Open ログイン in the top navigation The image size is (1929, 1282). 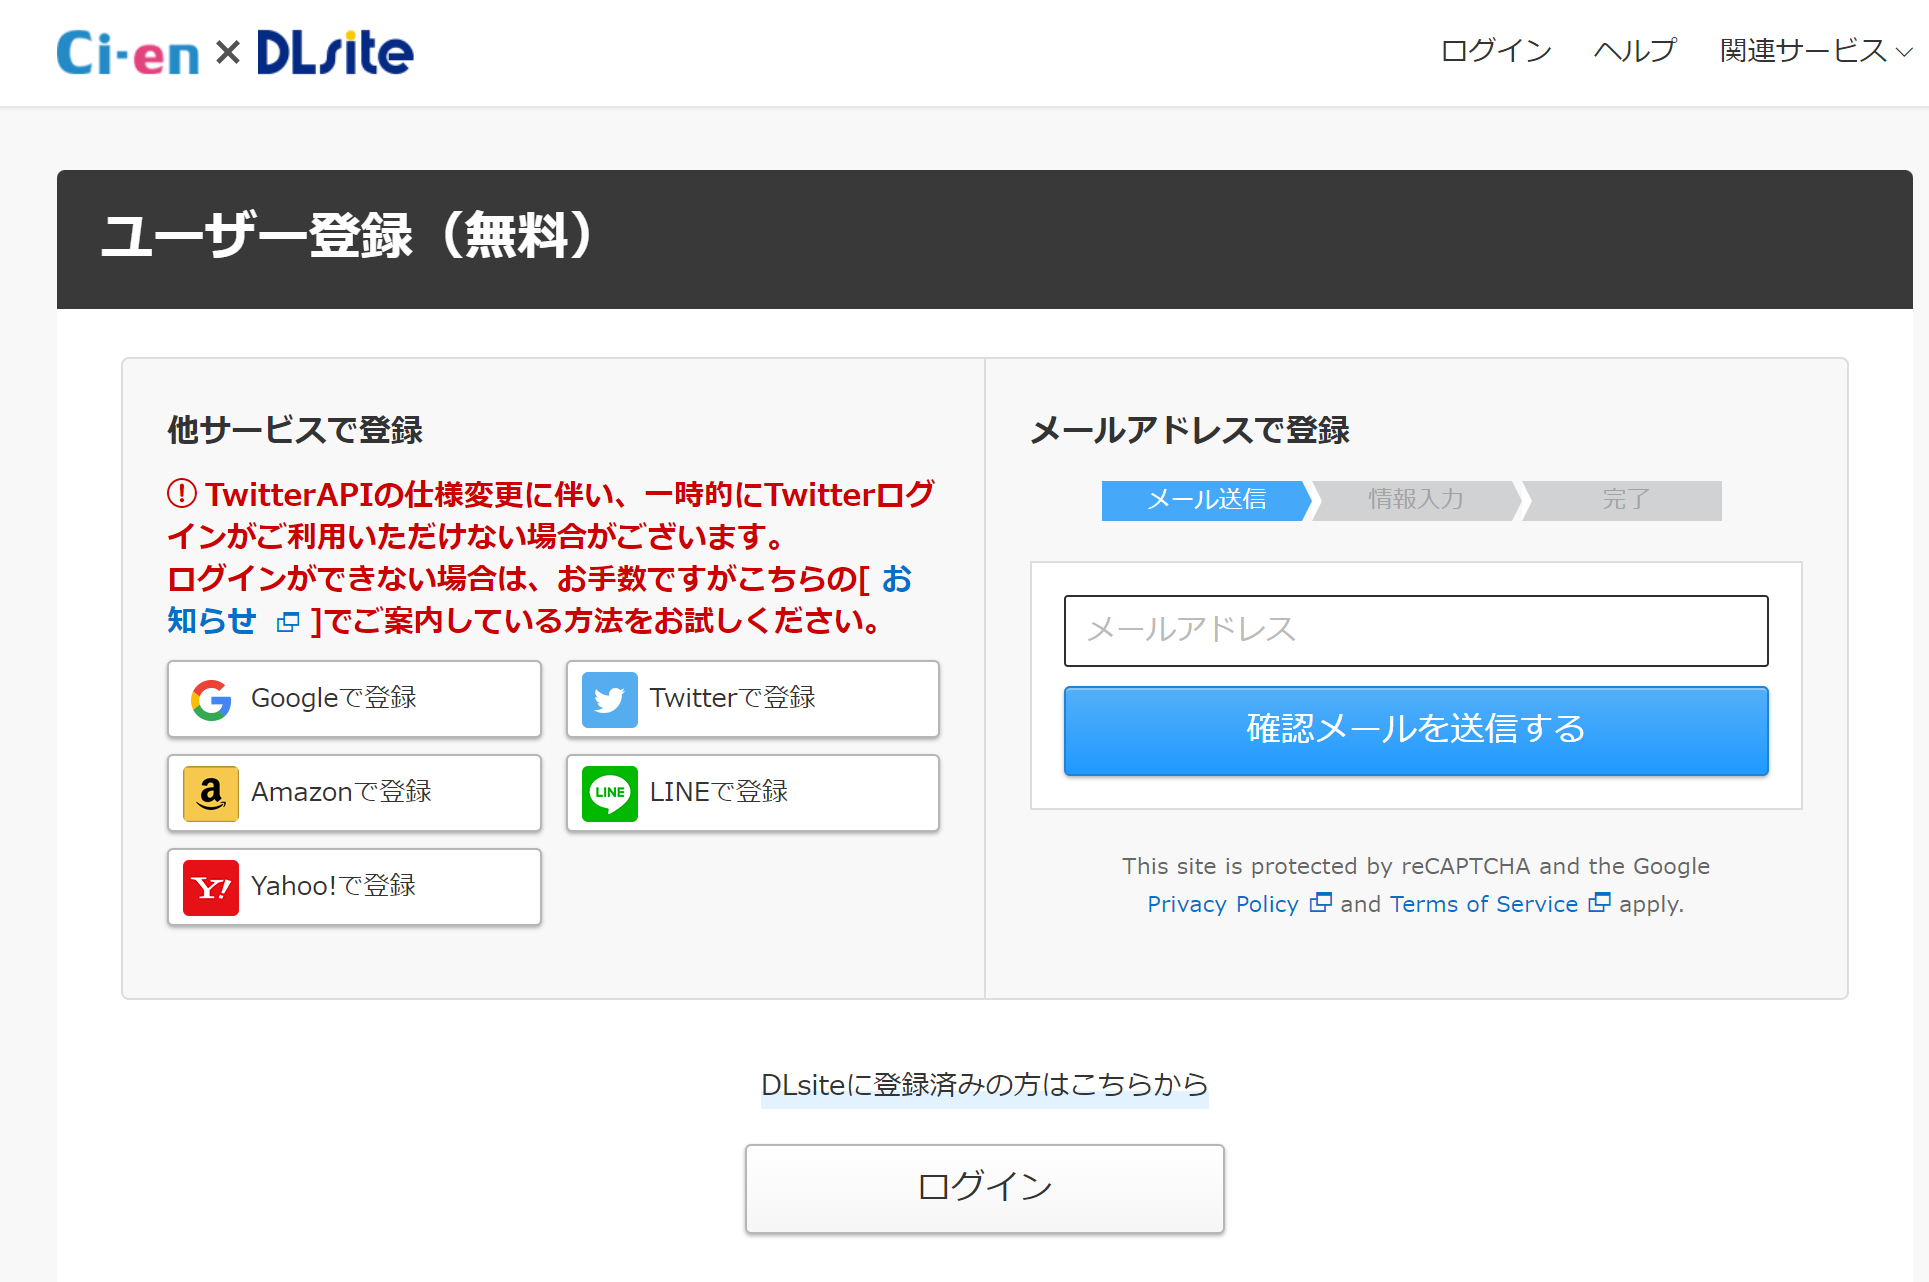click(x=1495, y=51)
